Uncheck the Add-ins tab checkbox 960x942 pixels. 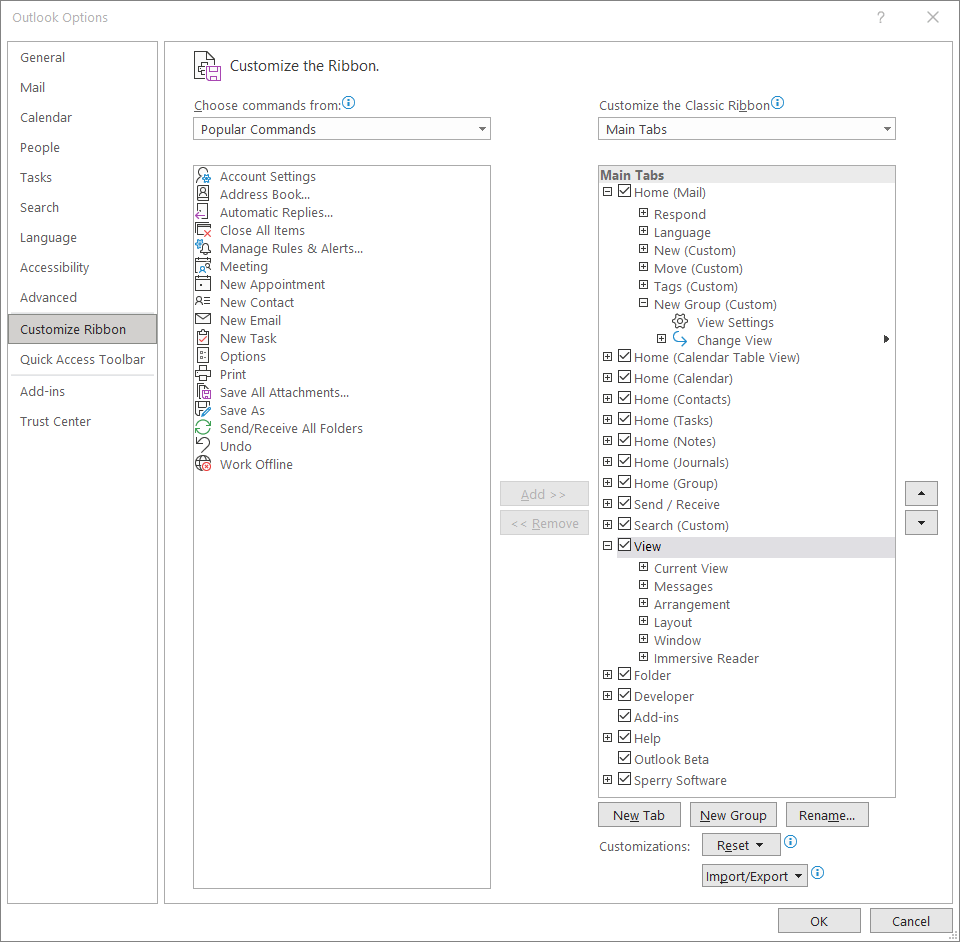(x=624, y=716)
